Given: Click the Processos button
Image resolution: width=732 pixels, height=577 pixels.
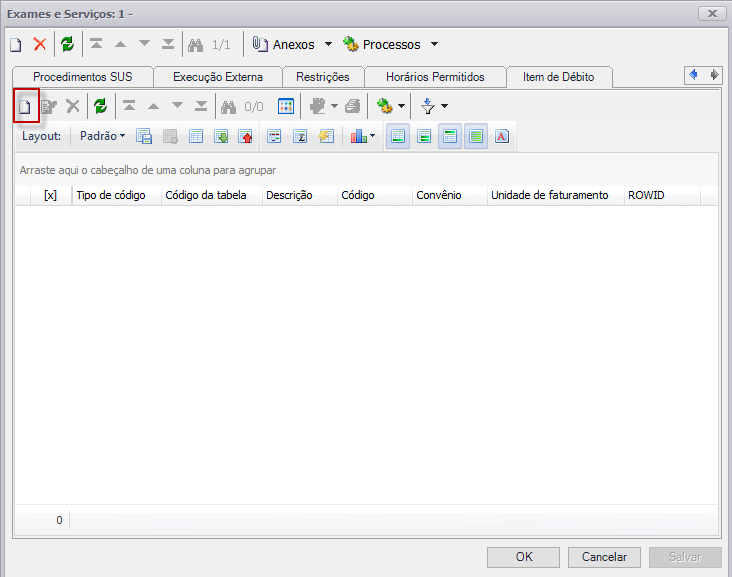Looking at the screenshot, I should pyautogui.click(x=382, y=45).
